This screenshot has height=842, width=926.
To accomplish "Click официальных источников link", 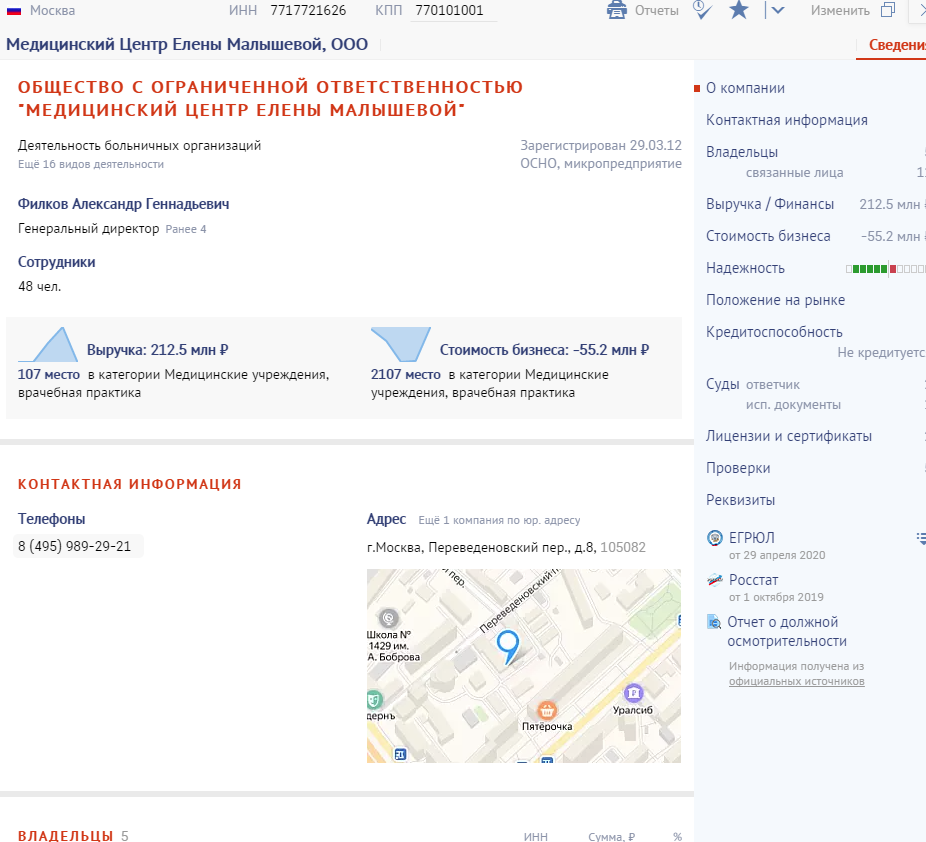I will pyautogui.click(x=796, y=681).
